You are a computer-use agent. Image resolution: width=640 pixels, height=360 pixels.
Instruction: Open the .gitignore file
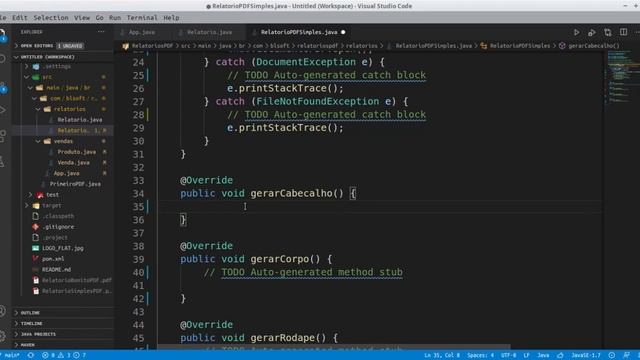click(x=58, y=227)
